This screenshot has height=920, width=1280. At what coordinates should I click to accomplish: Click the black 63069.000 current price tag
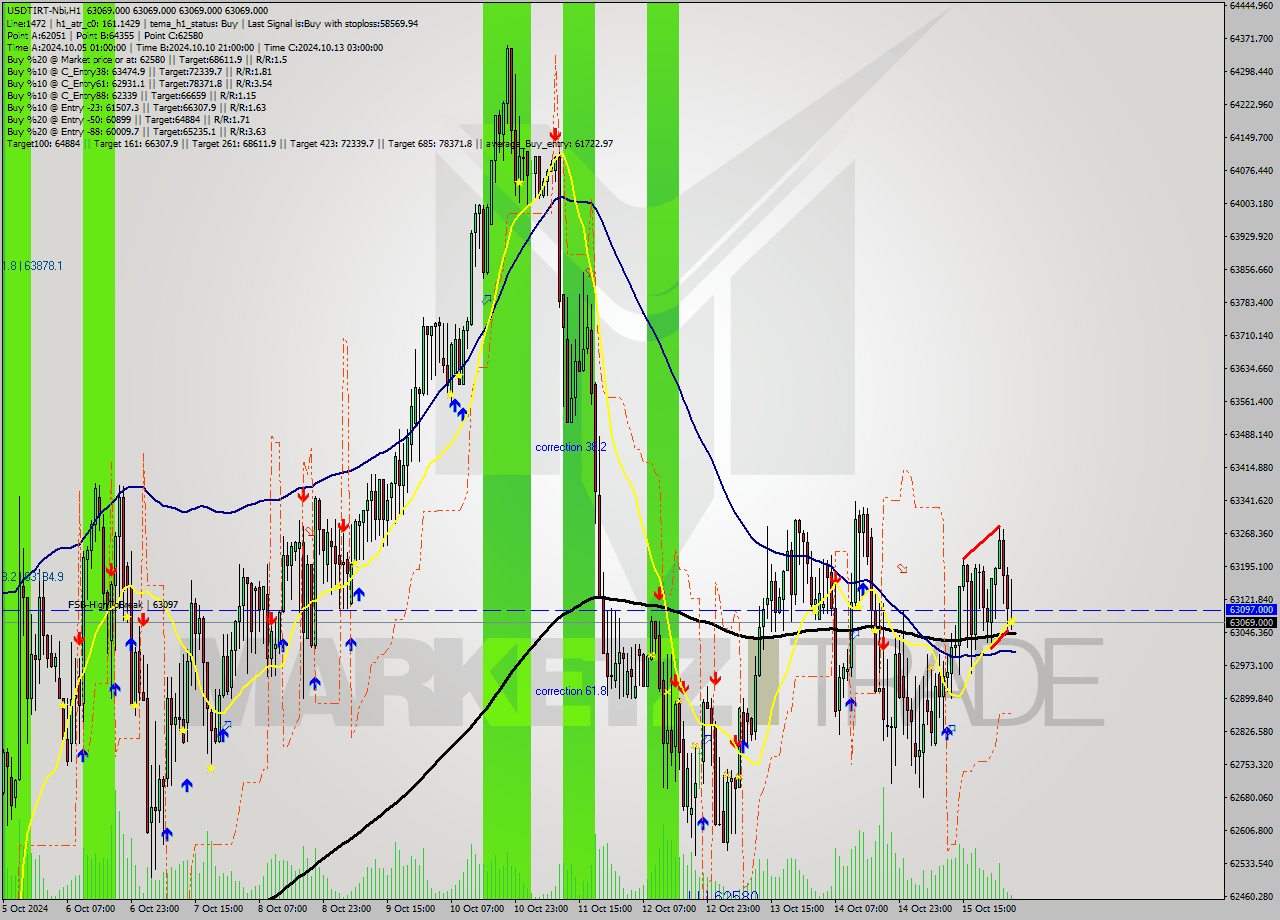pos(1252,622)
